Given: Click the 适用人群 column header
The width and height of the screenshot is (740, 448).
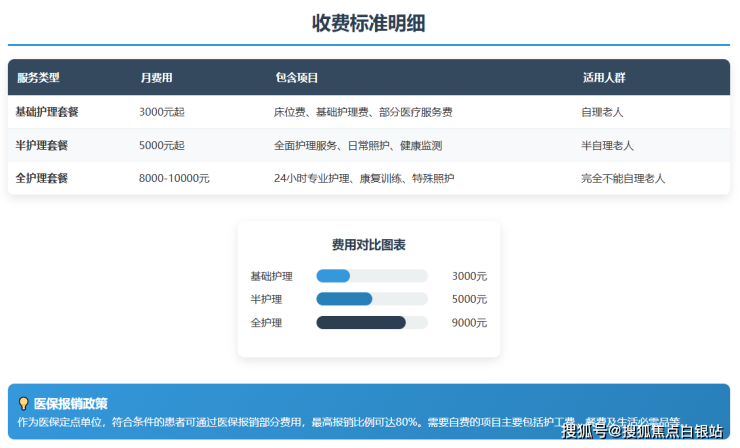Looking at the screenshot, I should (x=603, y=78).
